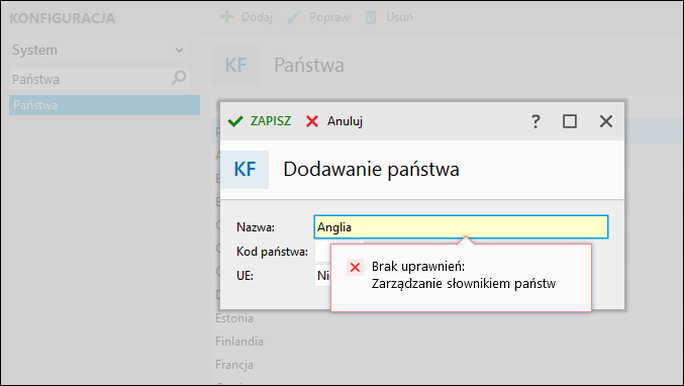Click the KF logo beside Państwa heading

pyautogui.click(x=236, y=65)
